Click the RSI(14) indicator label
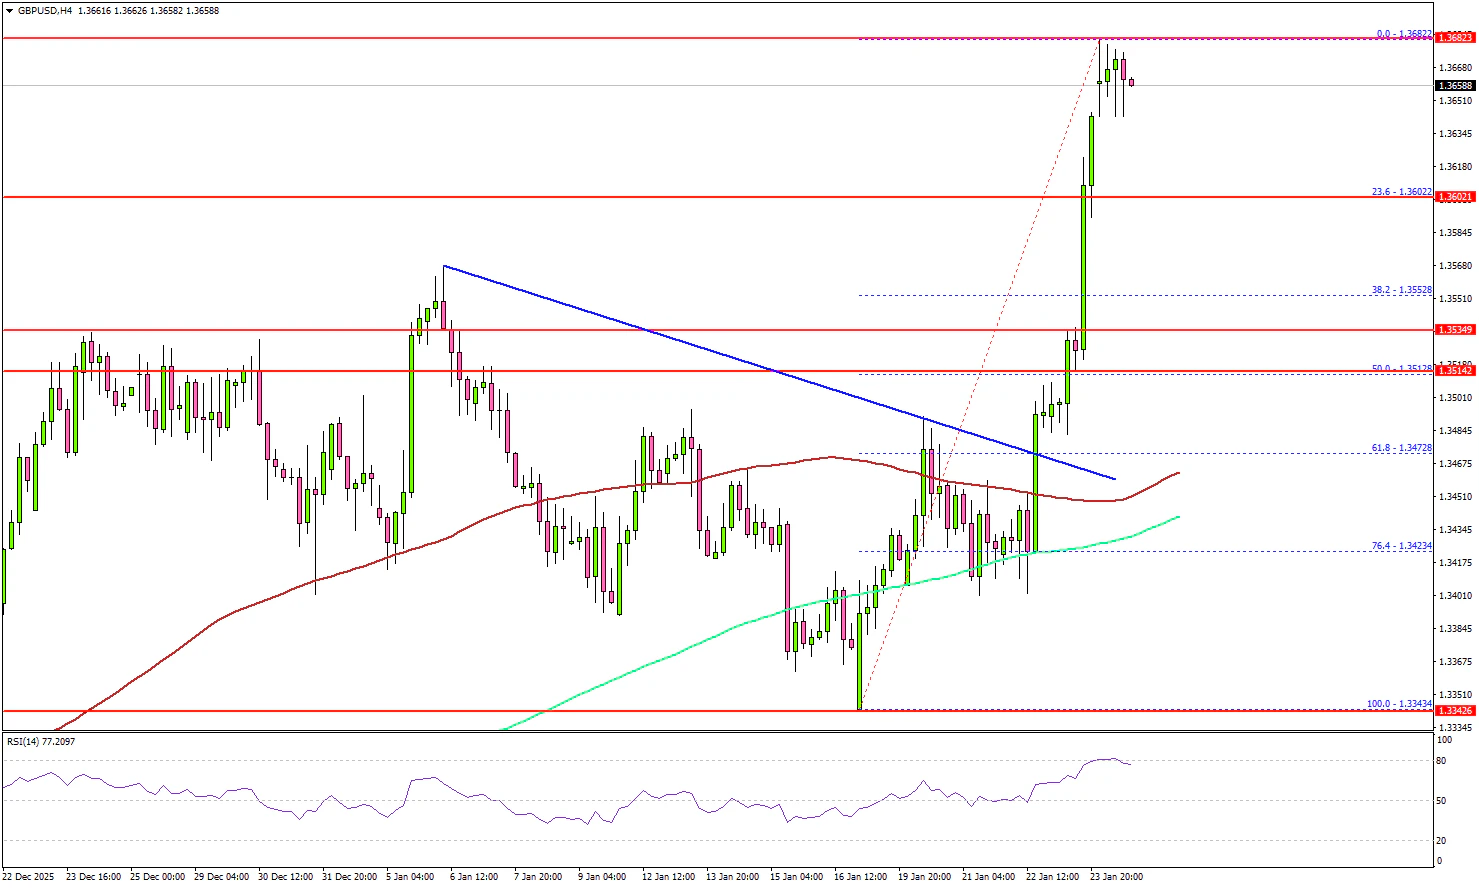The height and width of the screenshot is (888, 1479). (40, 742)
